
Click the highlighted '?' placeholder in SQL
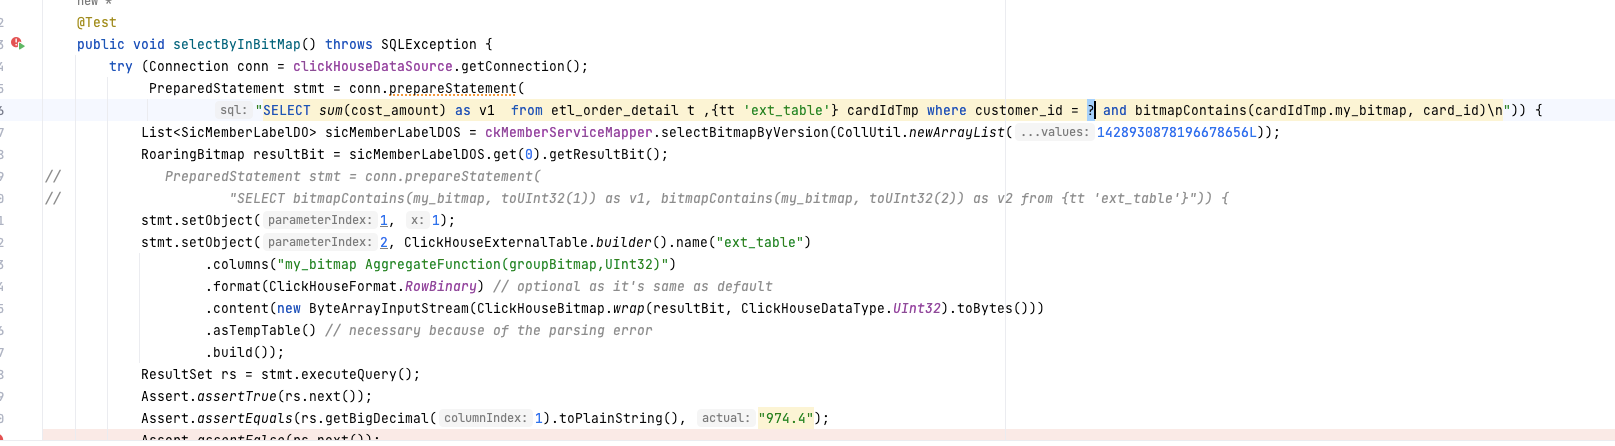pyautogui.click(x=1091, y=110)
